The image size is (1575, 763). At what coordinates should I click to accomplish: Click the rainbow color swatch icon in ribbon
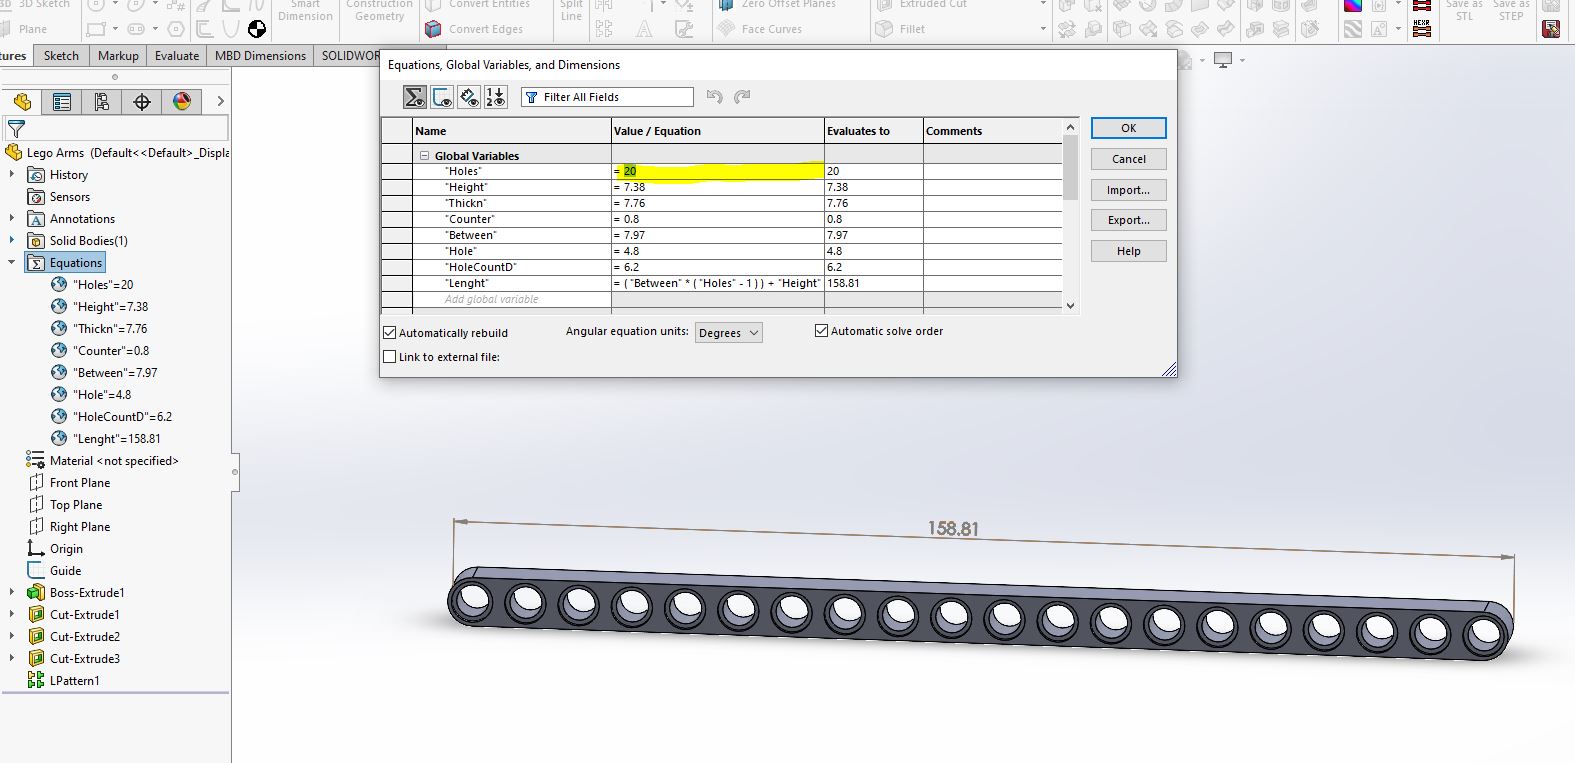[x=1352, y=5]
